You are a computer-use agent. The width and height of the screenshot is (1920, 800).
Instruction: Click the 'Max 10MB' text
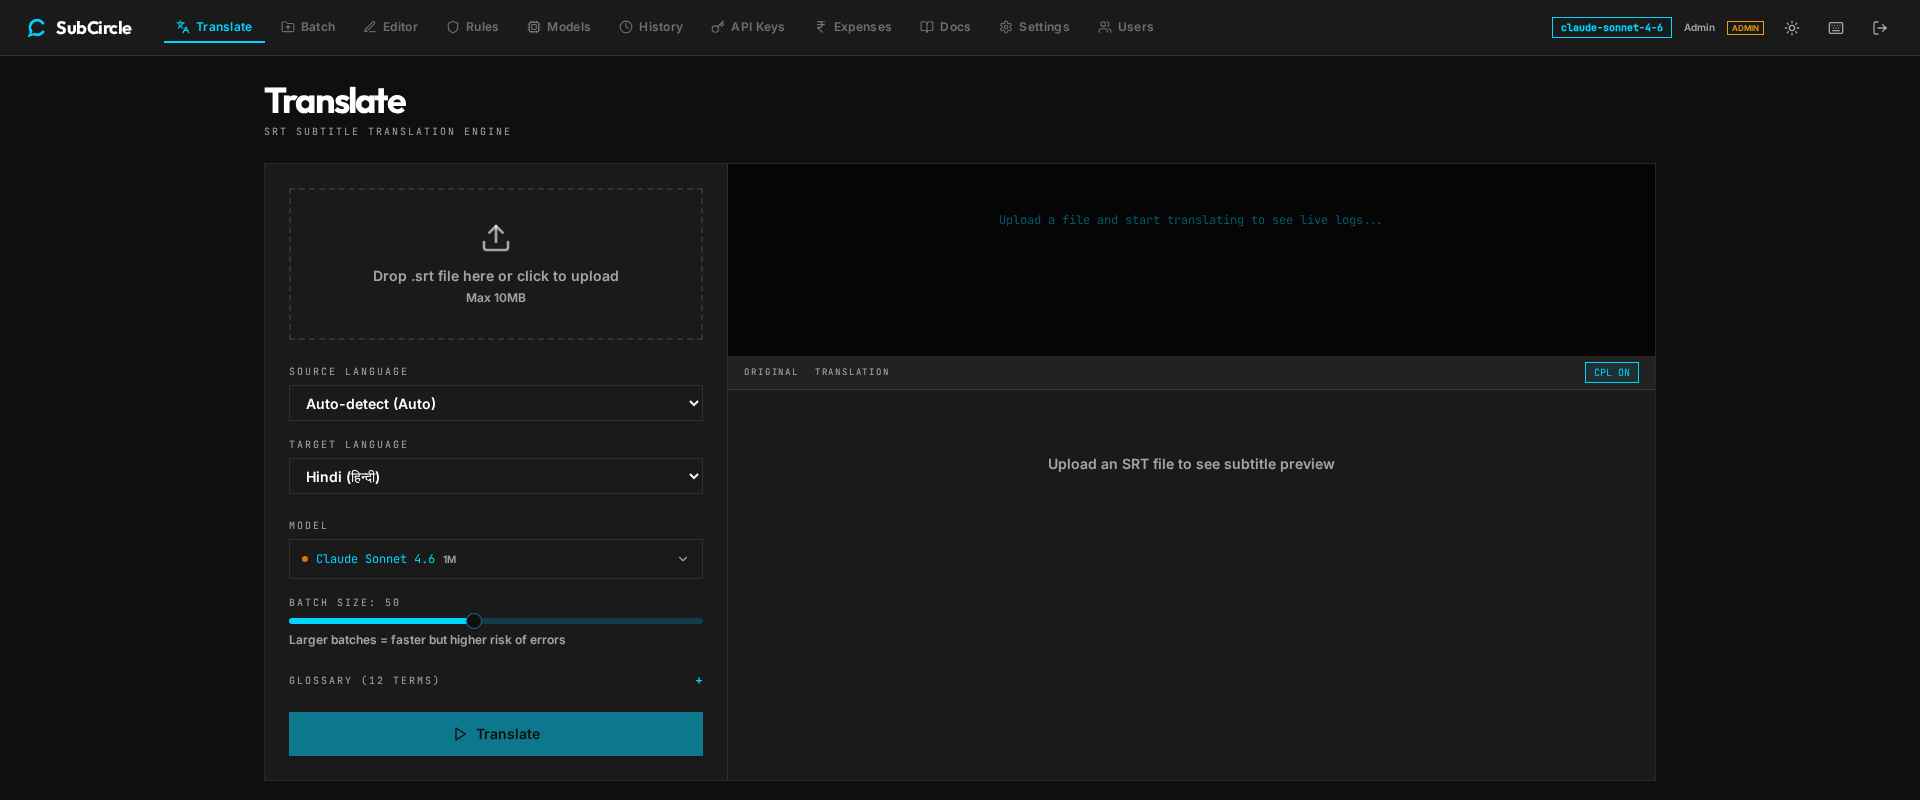[x=496, y=298]
